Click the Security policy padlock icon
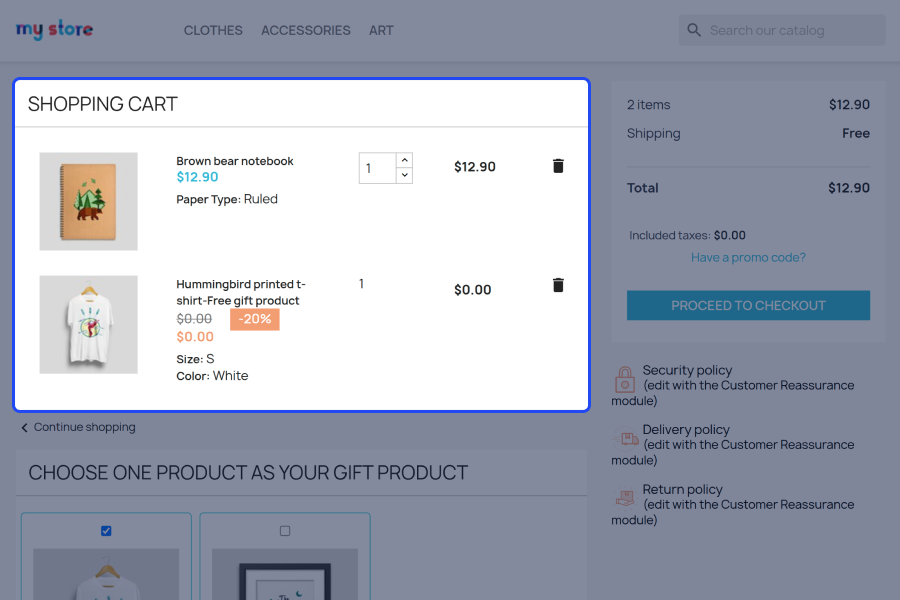 625,380
